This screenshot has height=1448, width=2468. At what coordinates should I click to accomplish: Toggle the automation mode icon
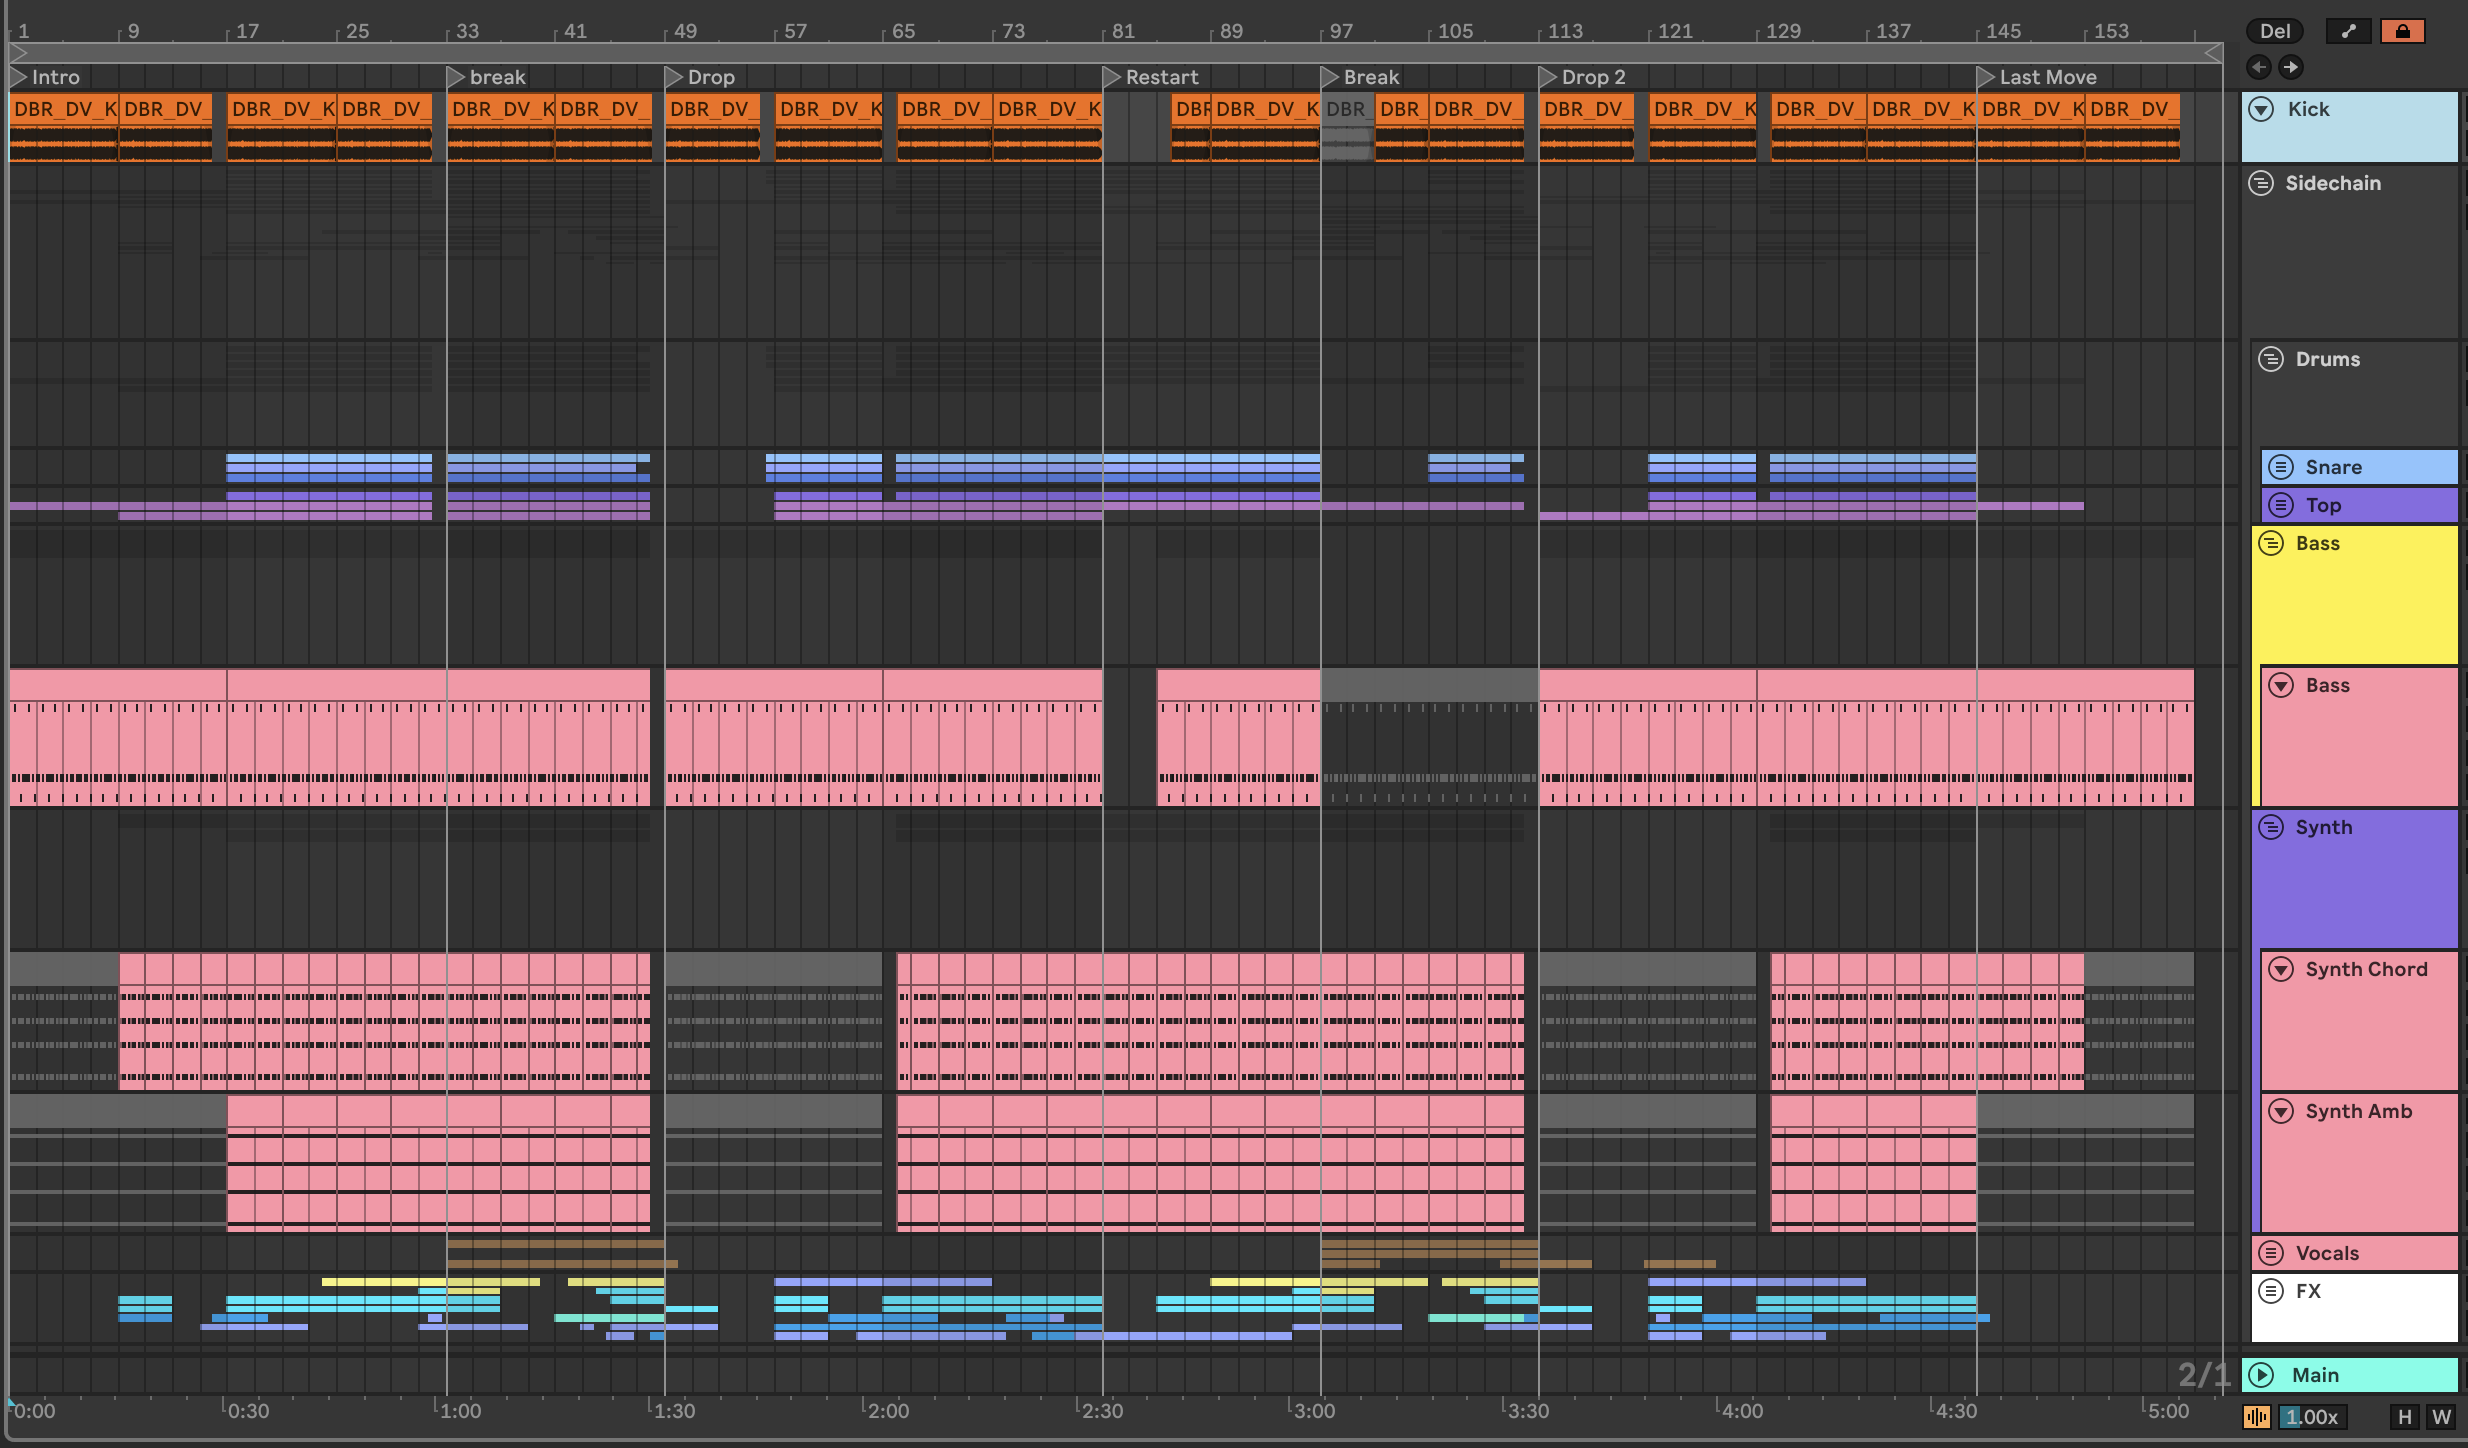pyautogui.click(x=2348, y=31)
